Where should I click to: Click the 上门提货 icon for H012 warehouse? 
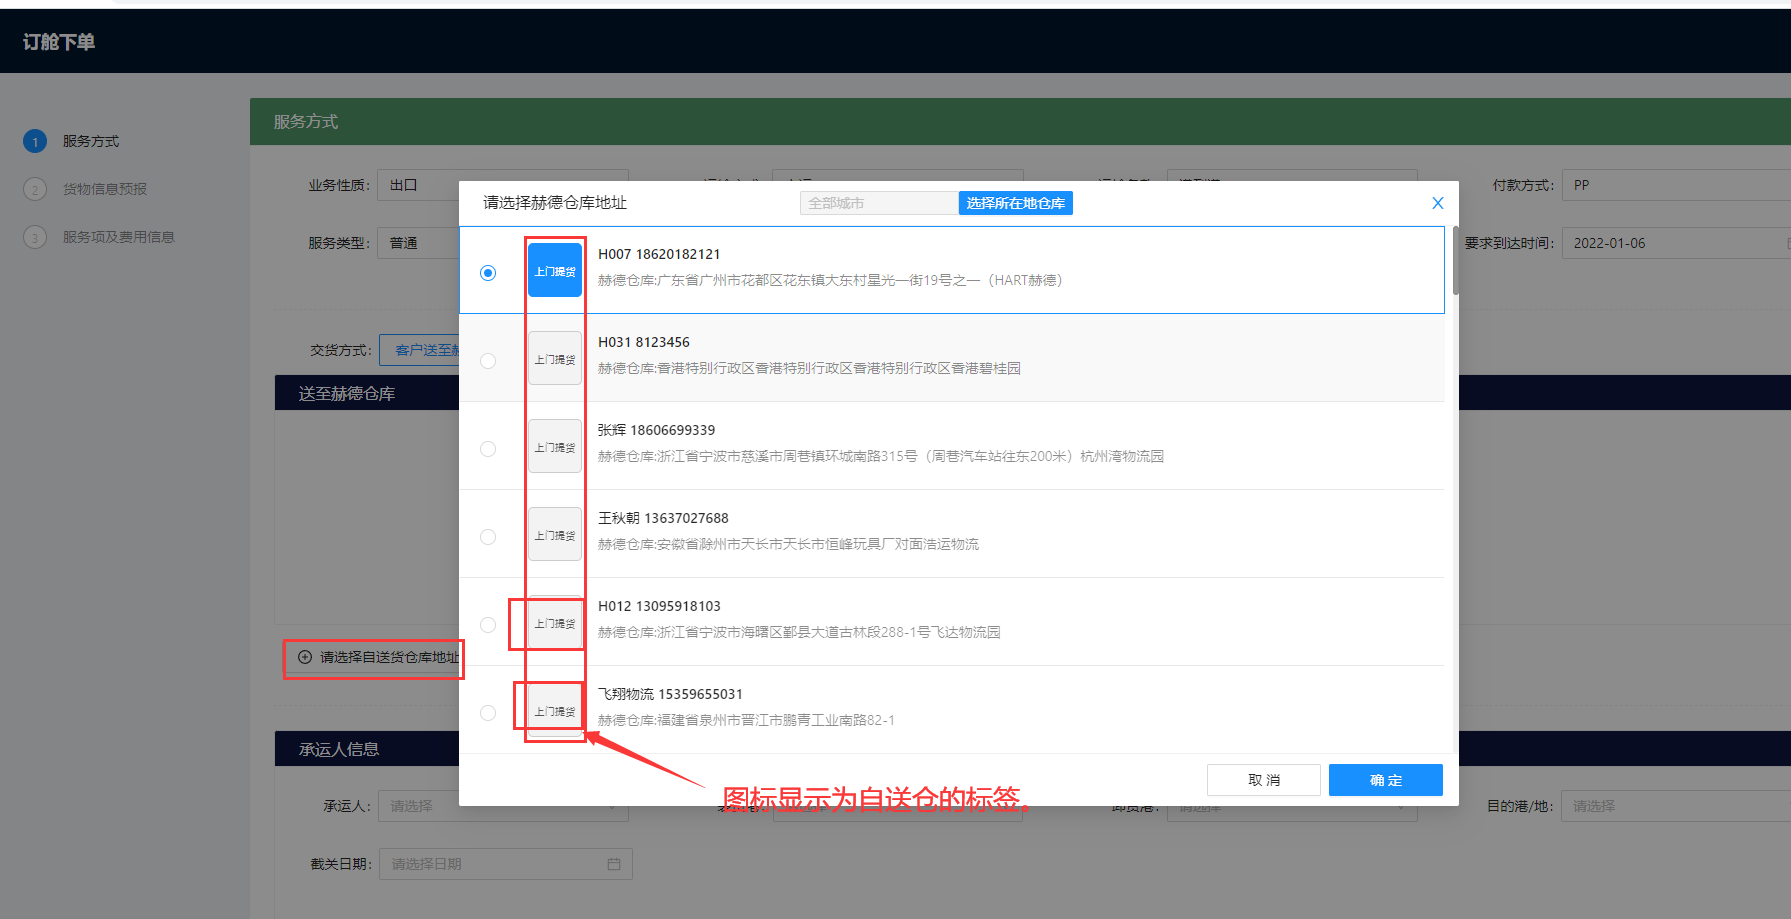pos(554,623)
